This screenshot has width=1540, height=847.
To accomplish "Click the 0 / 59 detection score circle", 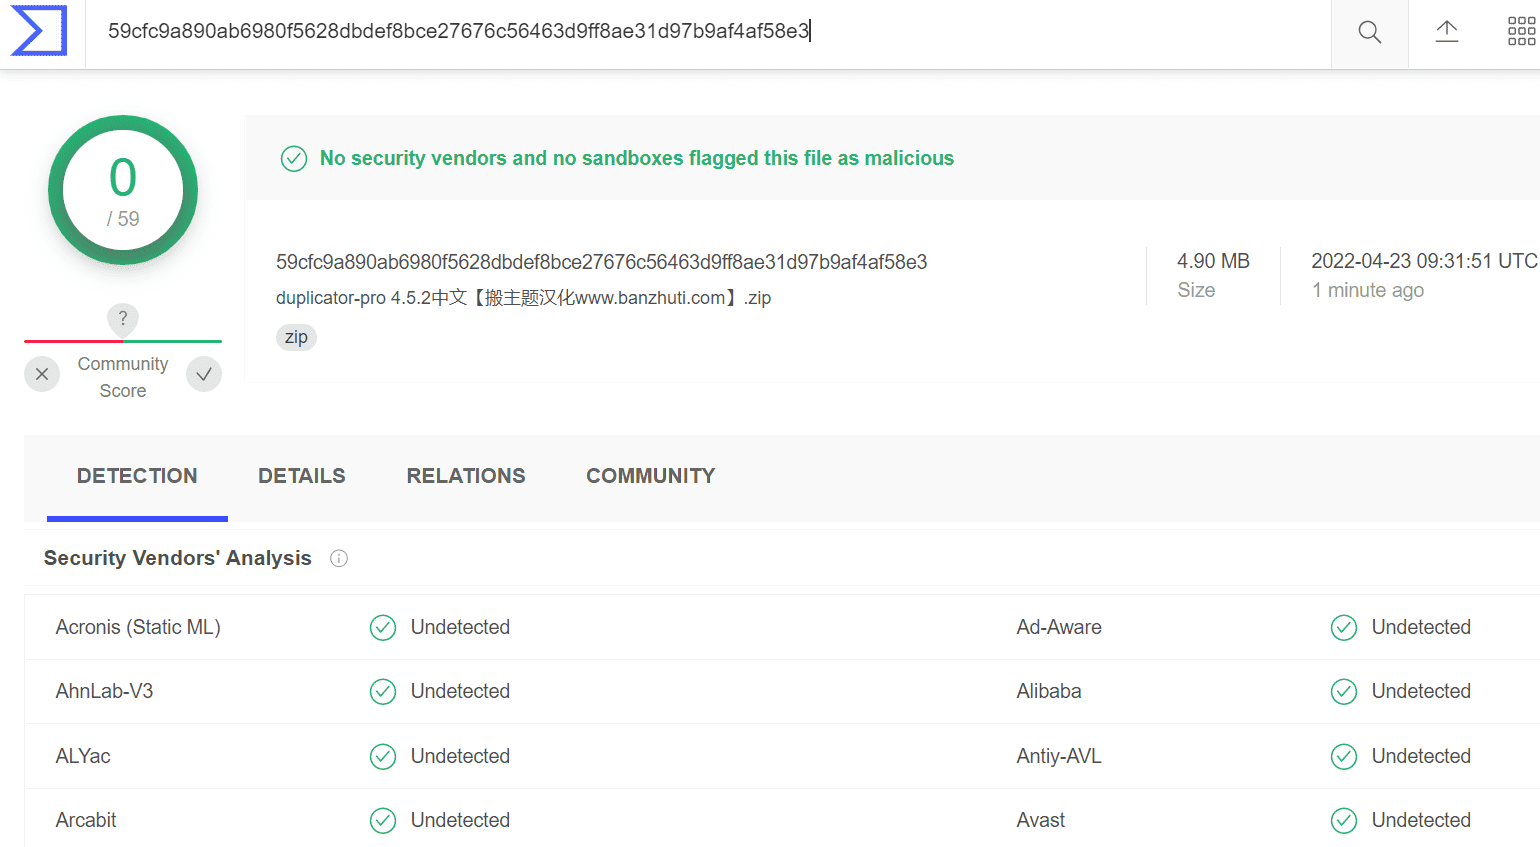I will coord(123,190).
